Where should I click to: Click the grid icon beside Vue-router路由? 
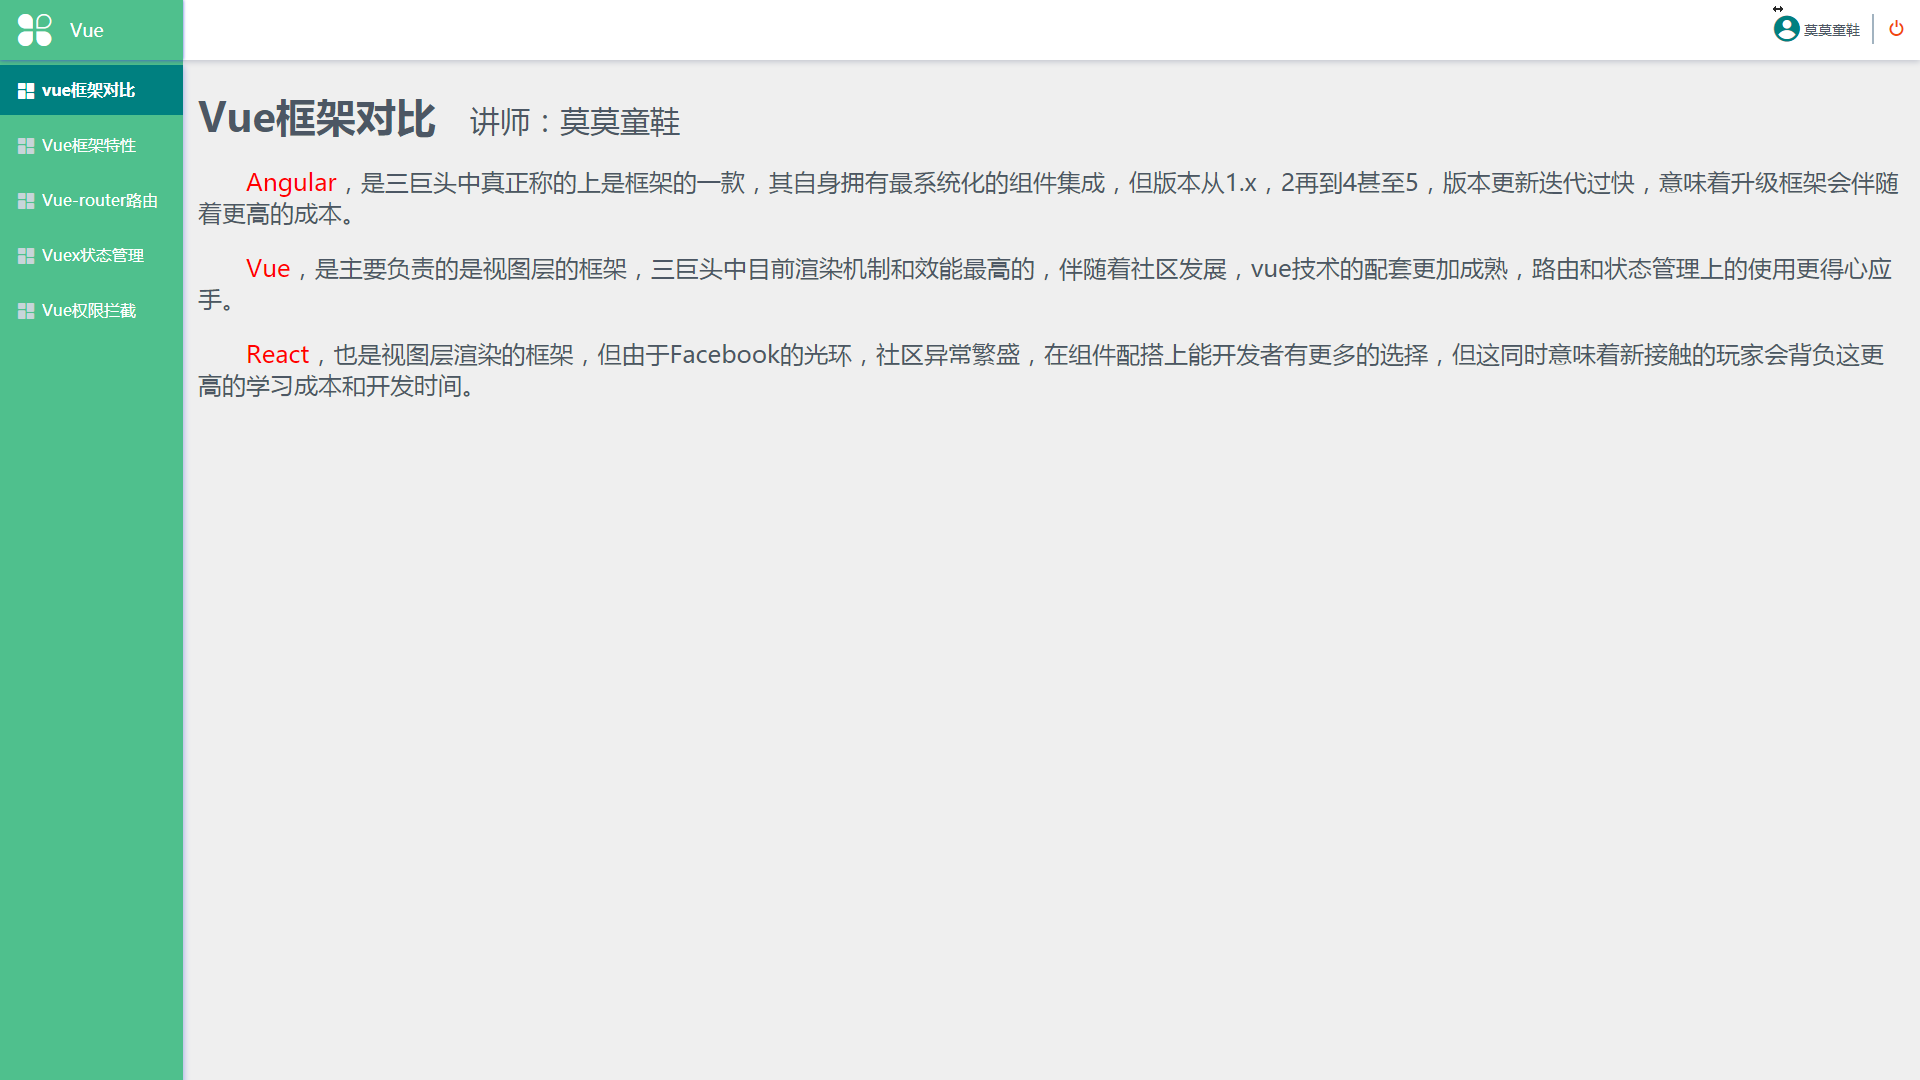pyautogui.click(x=26, y=200)
